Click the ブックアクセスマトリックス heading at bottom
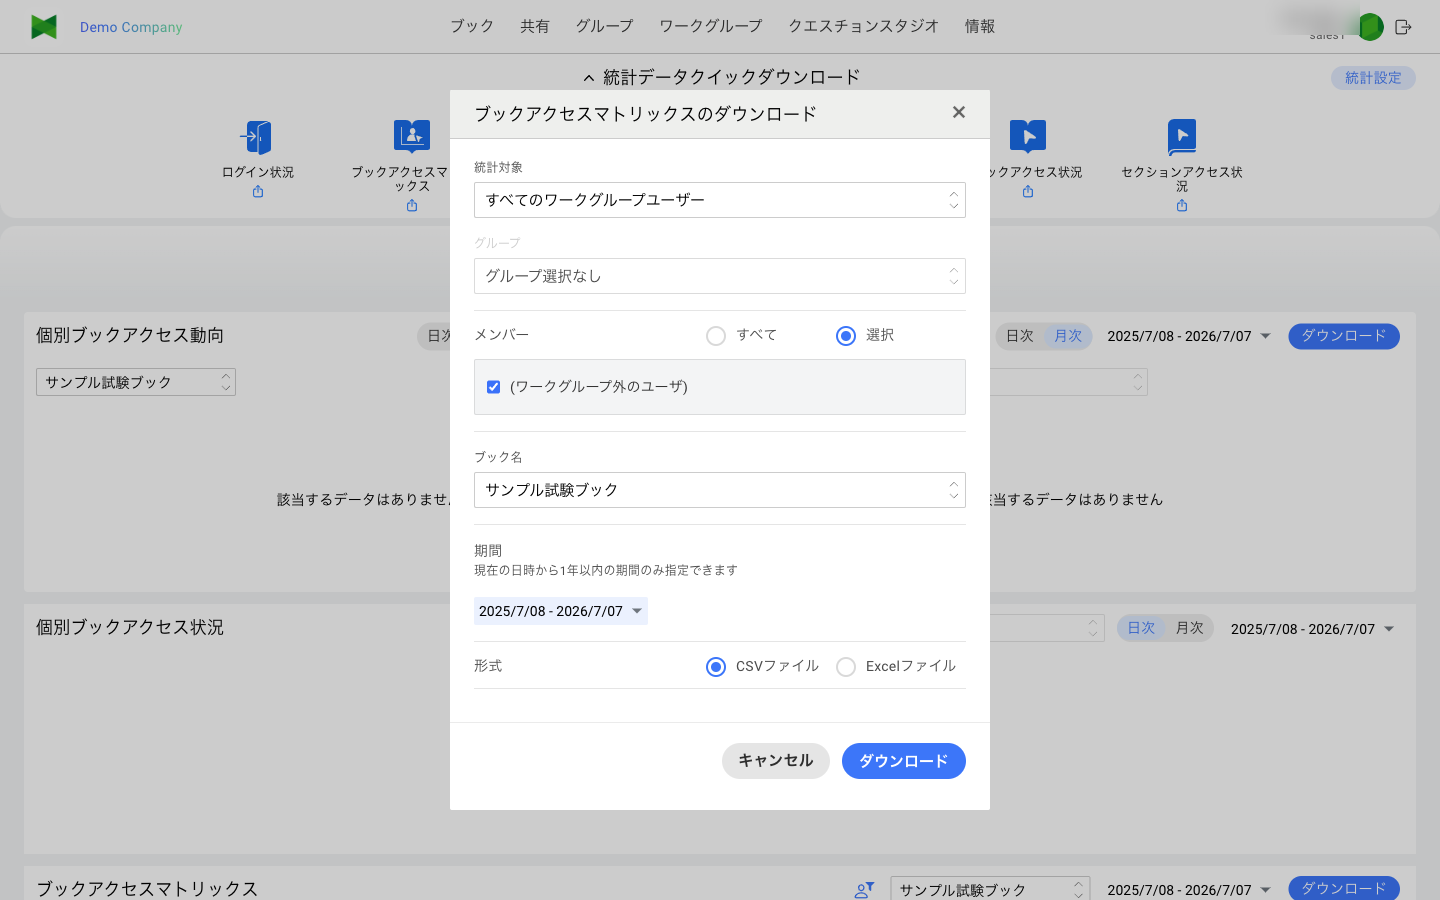 point(147,888)
